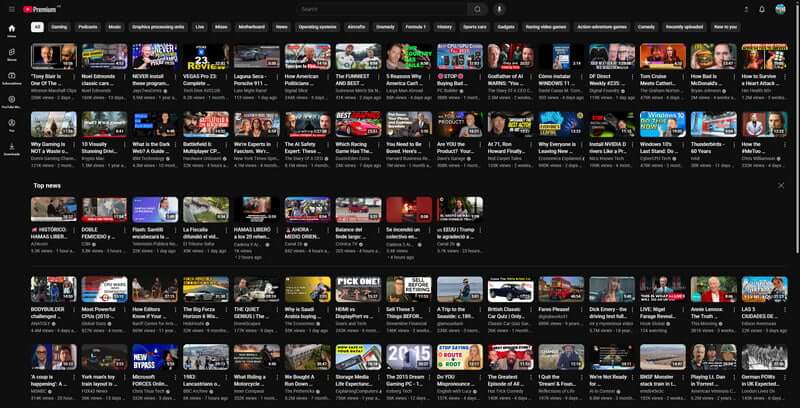Click the magnifier search button

coord(477,9)
